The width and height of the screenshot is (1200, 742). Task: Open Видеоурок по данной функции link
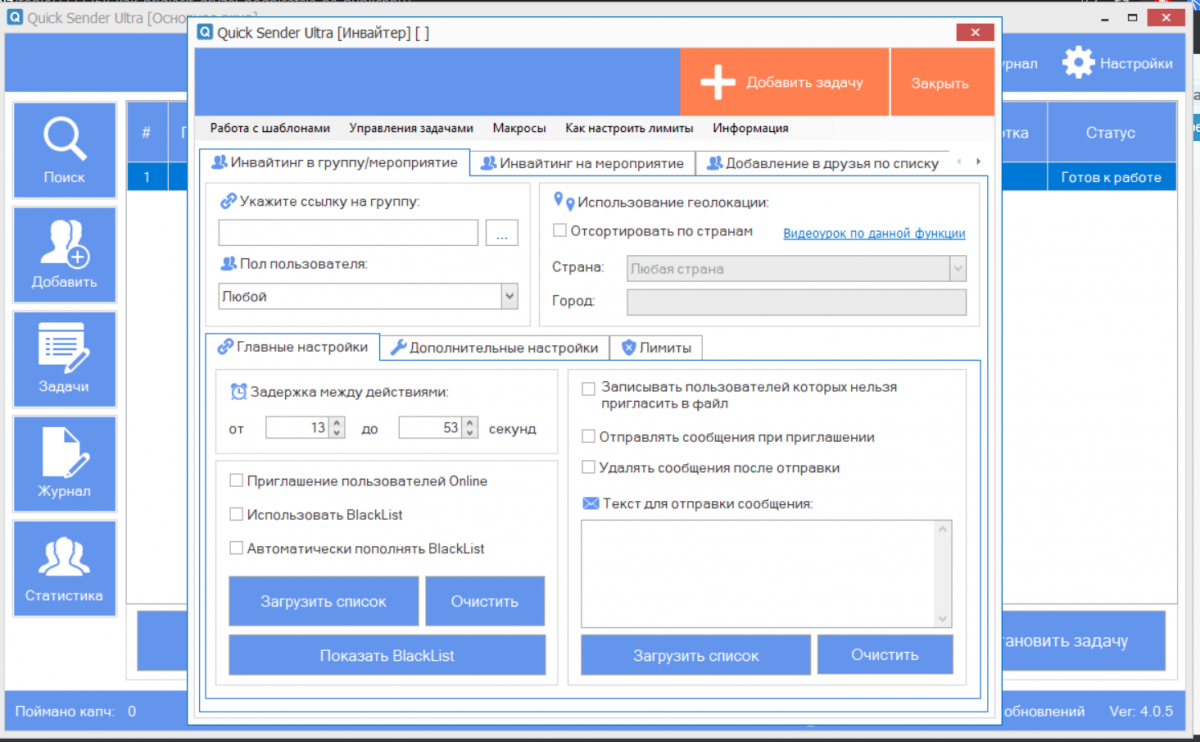pos(874,233)
